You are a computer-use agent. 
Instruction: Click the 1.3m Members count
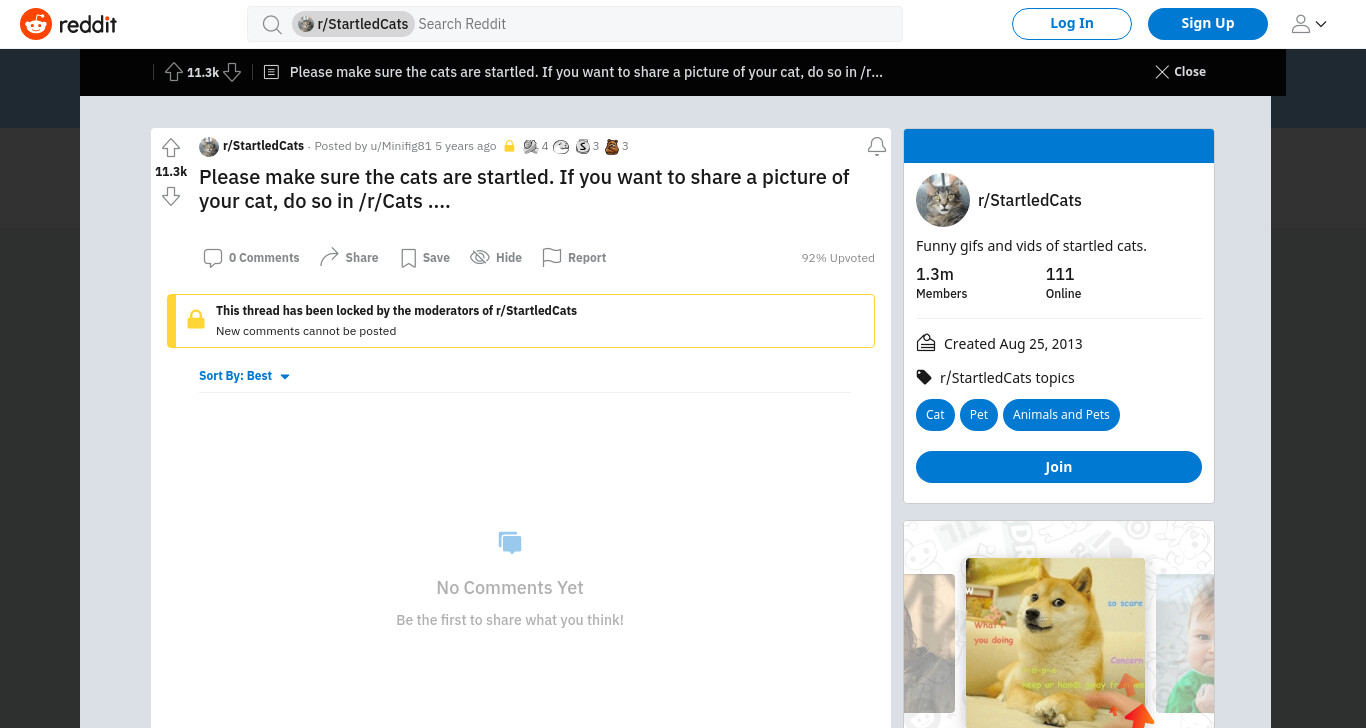941,283
